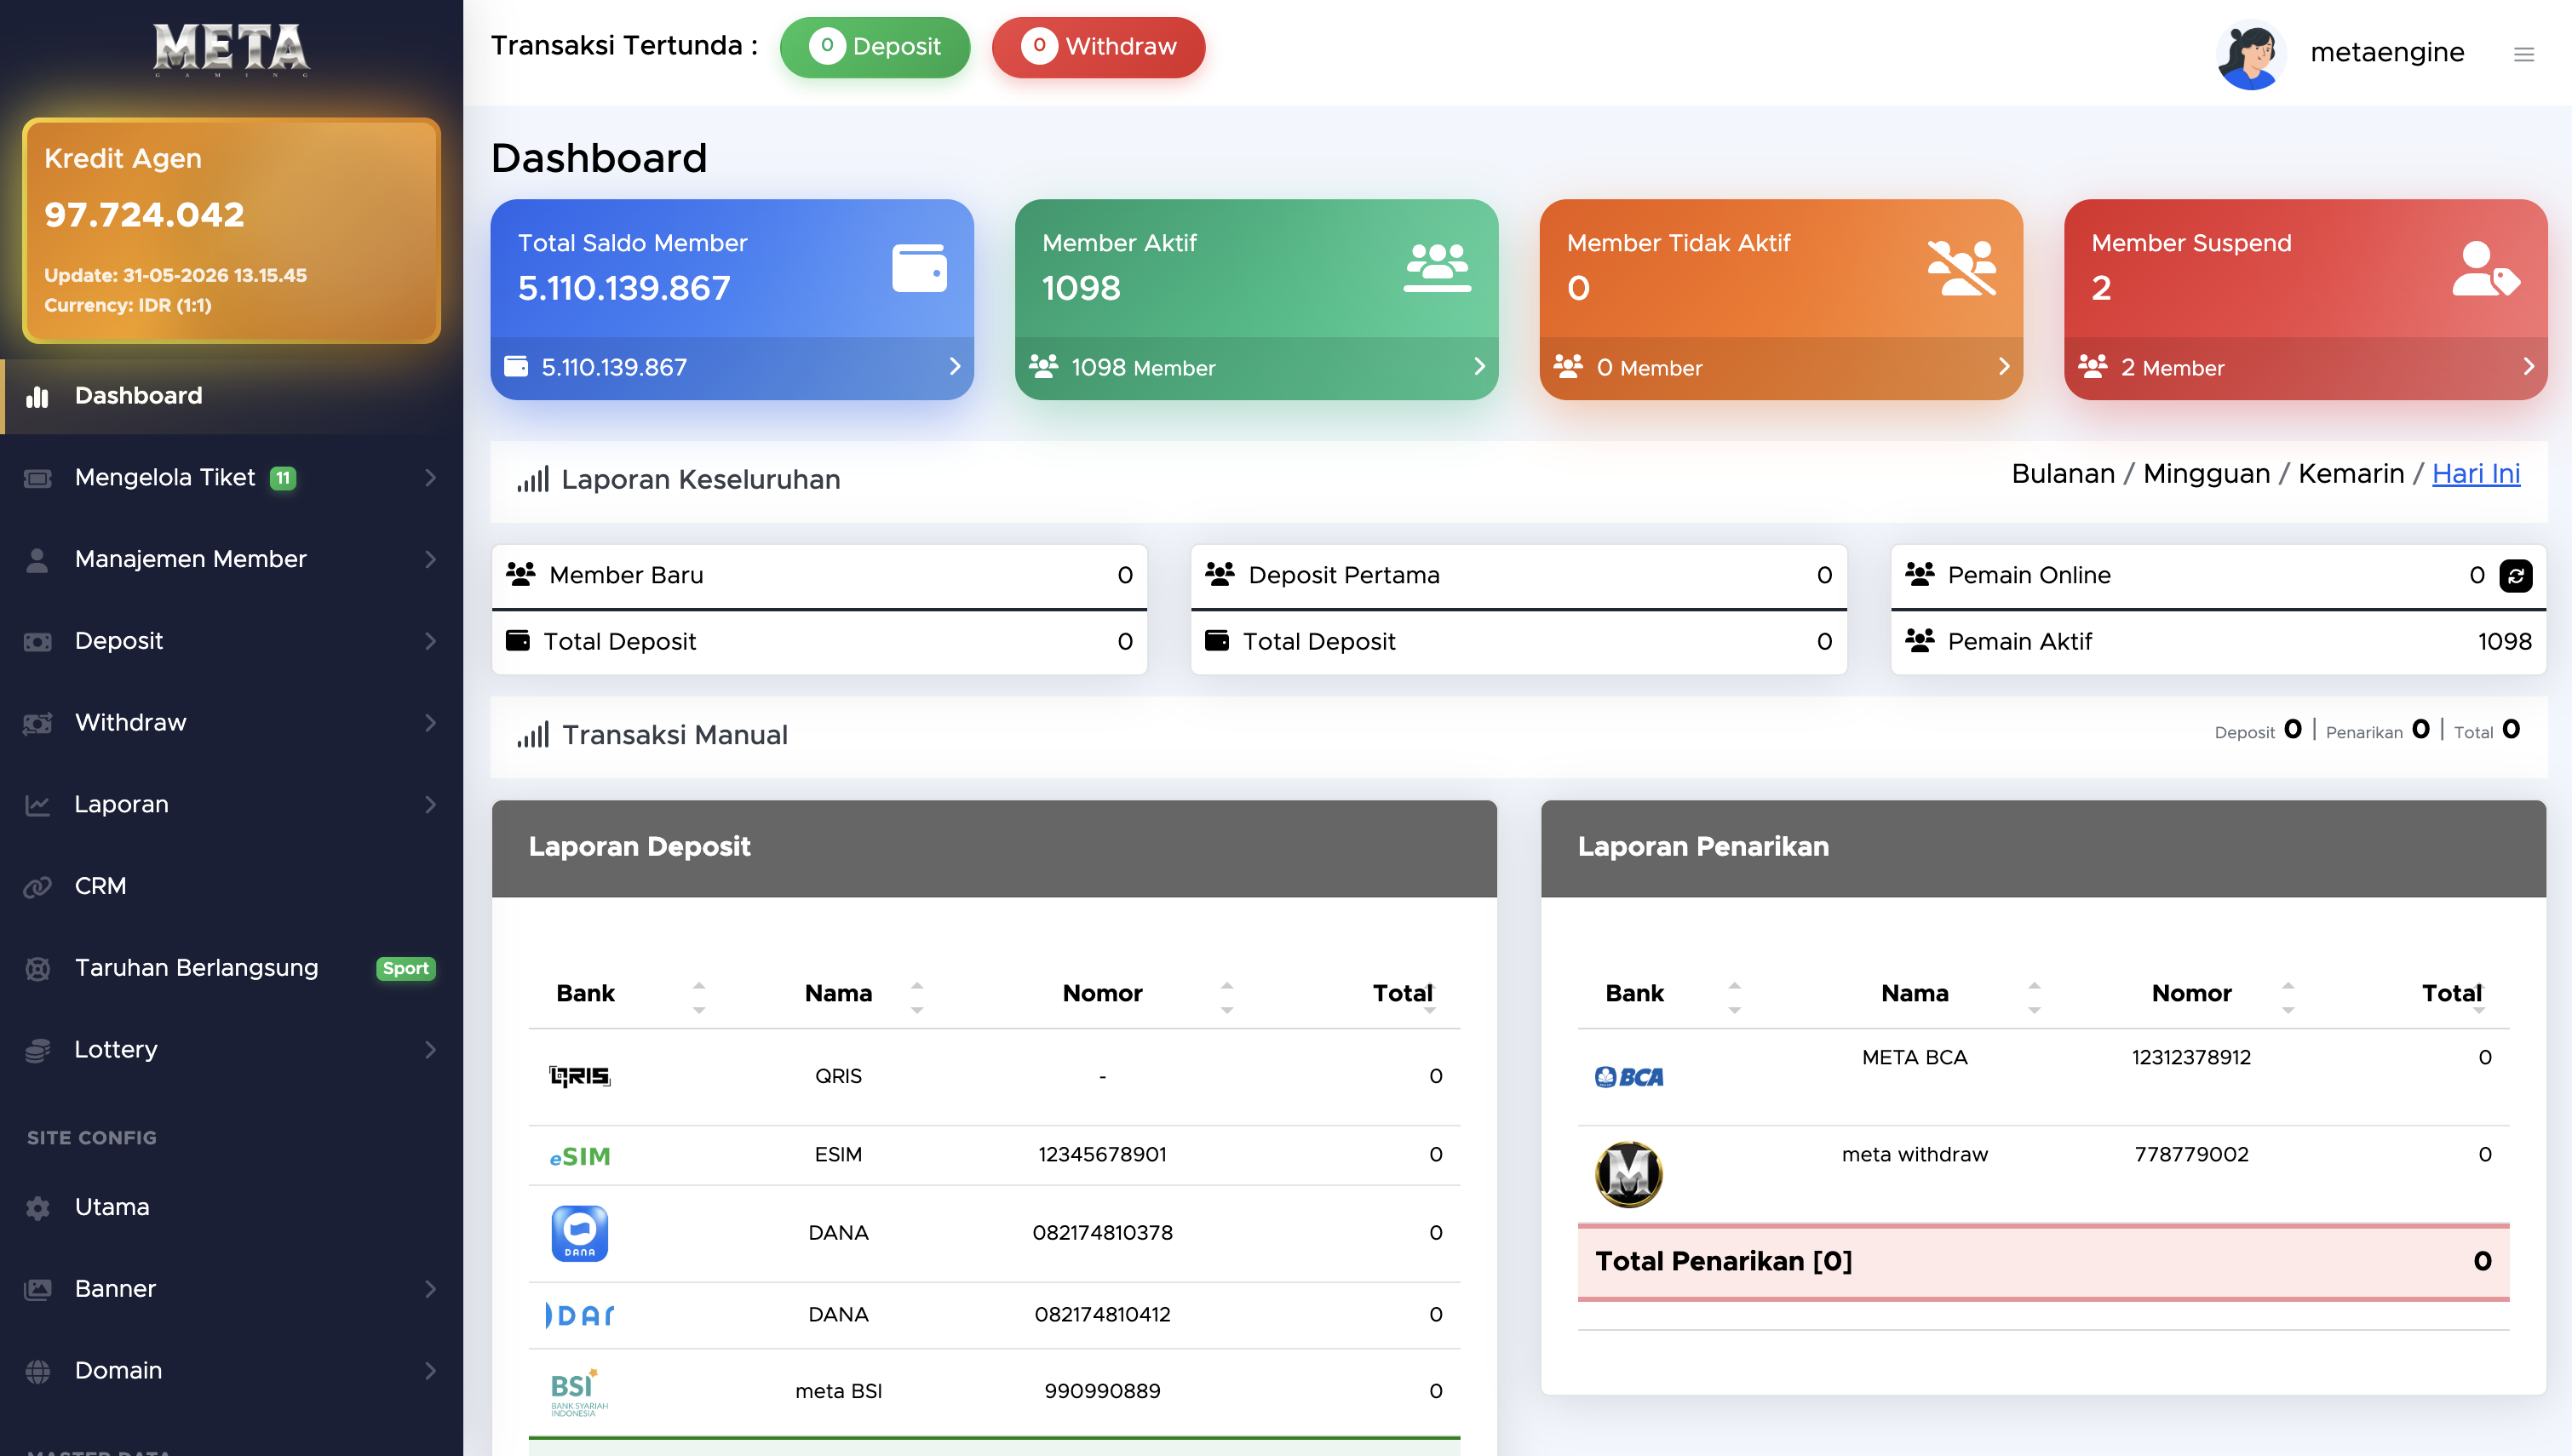Click the Withdraw cash icon in sidebar
Image resolution: width=2572 pixels, height=1456 pixels.
(37, 723)
